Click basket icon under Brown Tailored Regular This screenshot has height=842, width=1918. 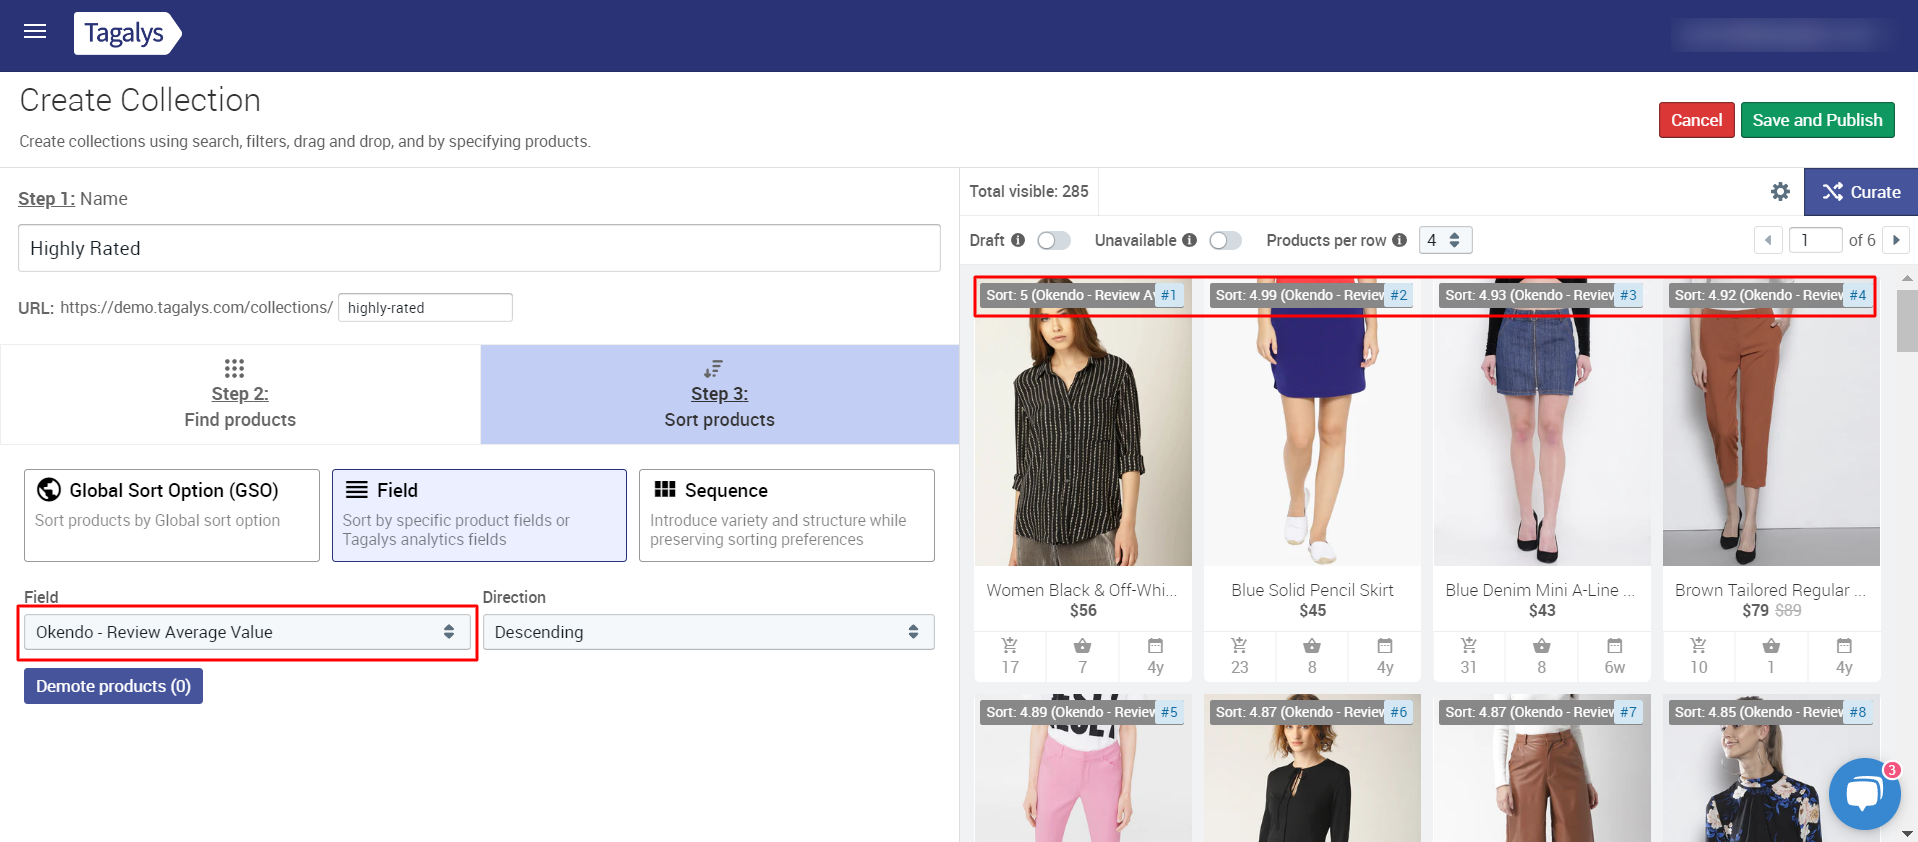pos(1771,646)
